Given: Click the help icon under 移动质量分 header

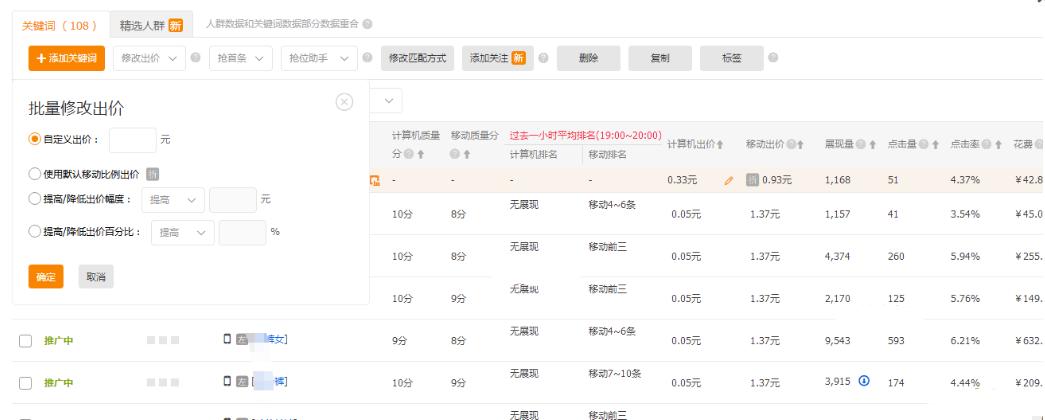Looking at the screenshot, I should pyautogui.click(x=455, y=155).
